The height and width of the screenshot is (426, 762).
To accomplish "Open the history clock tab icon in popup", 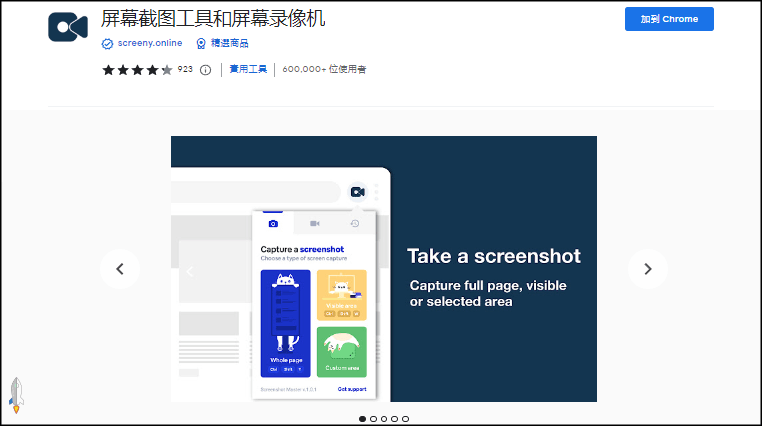I will (x=354, y=223).
